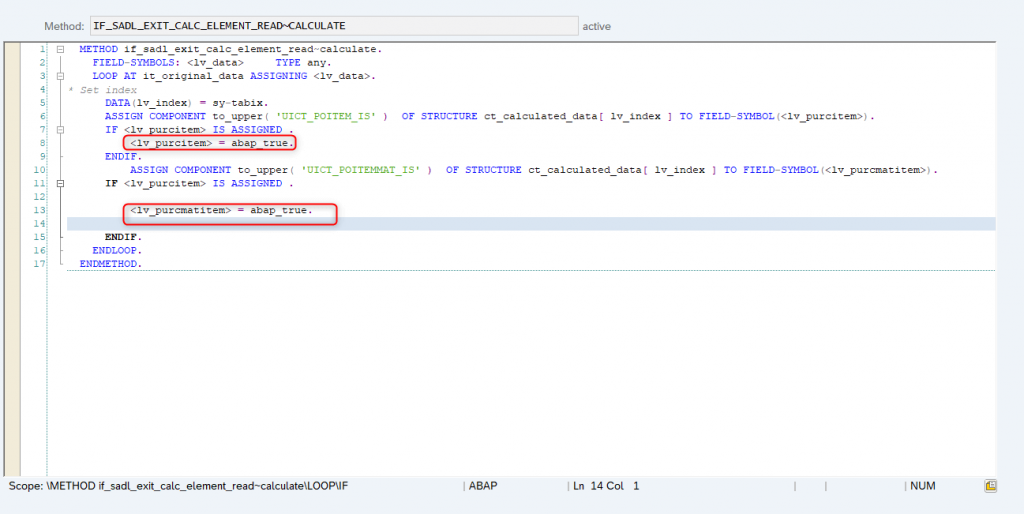Open the status bar settings icon beside NUM
This screenshot has height=514, width=1024.
tap(990, 485)
